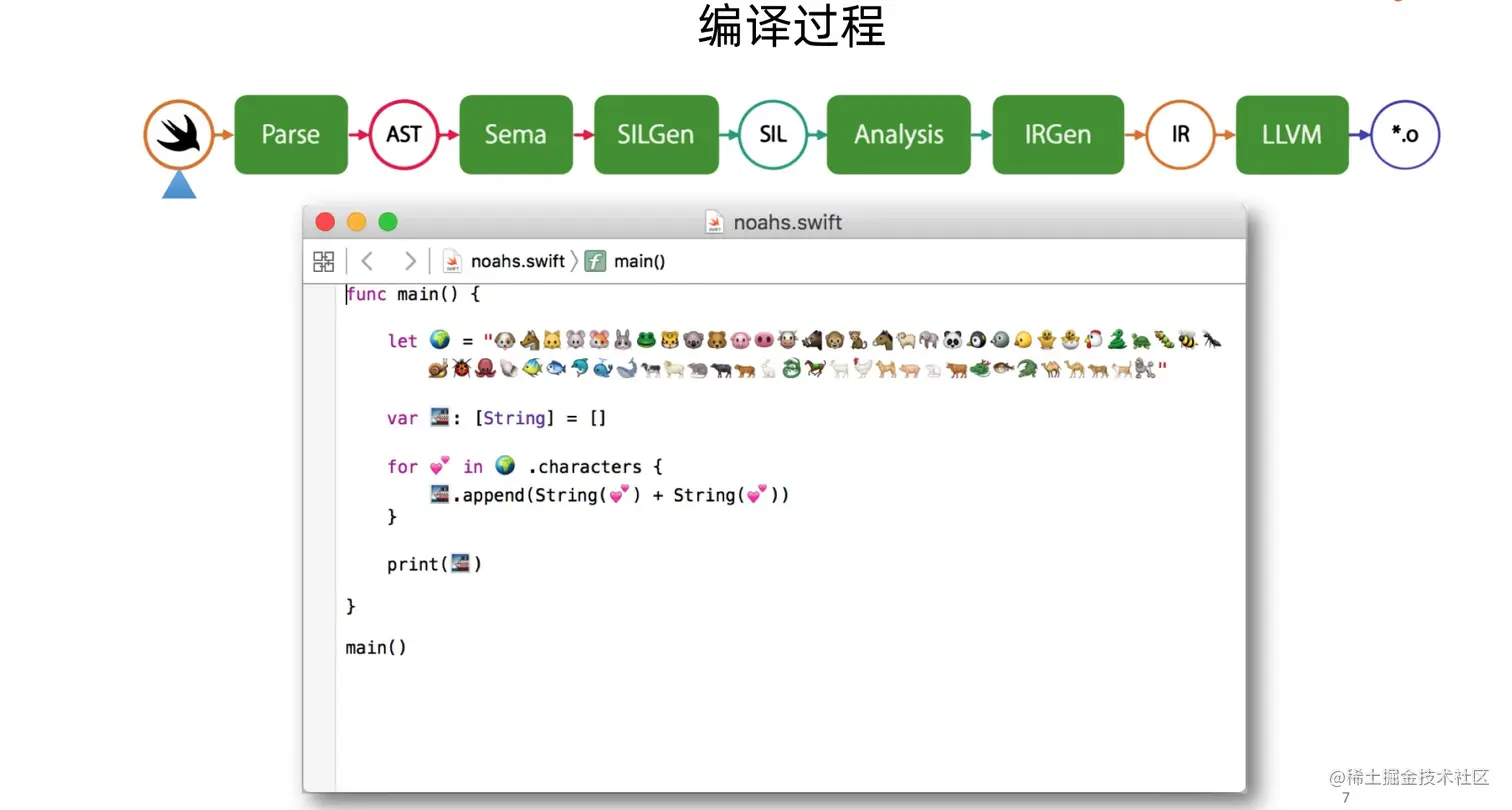Select the Sema stage box

click(x=516, y=134)
